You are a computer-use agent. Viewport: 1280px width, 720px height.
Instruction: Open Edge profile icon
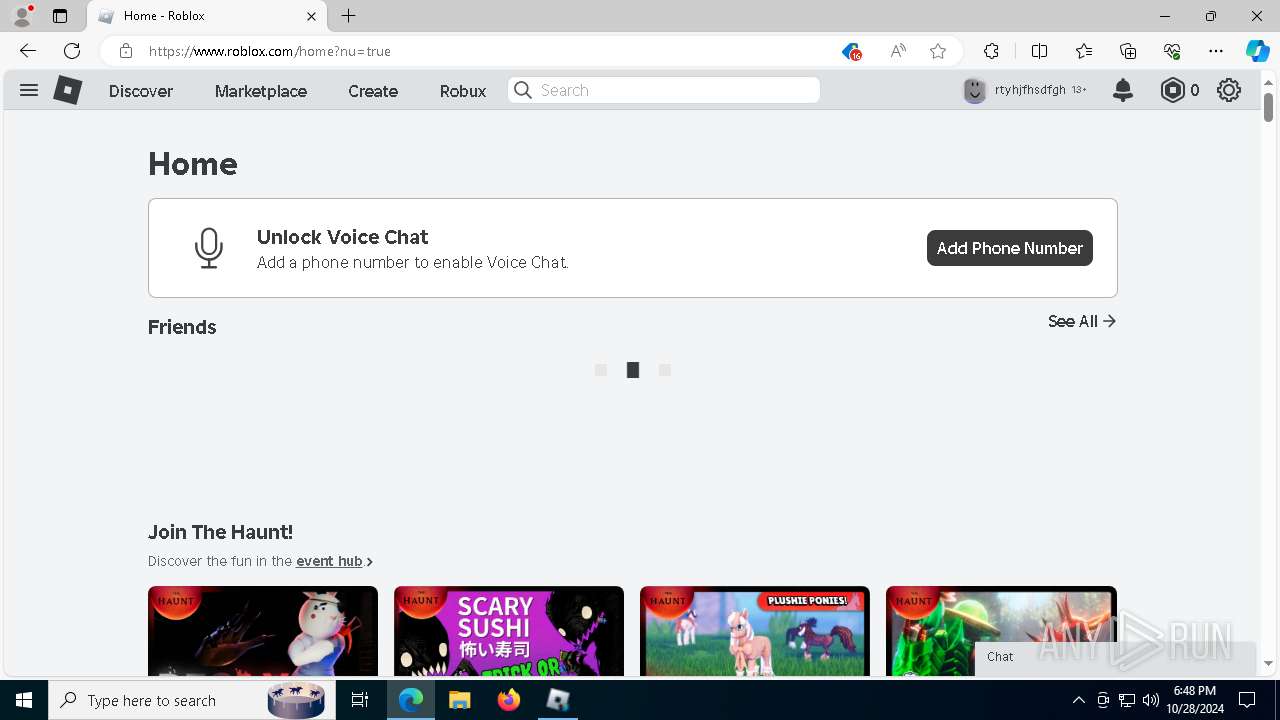[x=22, y=16]
